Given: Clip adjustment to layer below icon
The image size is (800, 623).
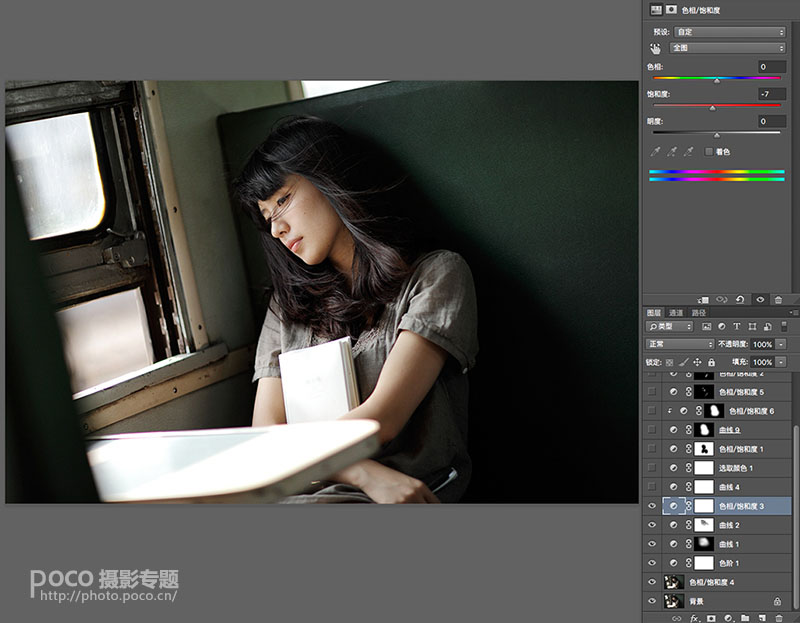Looking at the screenshot, I should [x=704, y=300].
